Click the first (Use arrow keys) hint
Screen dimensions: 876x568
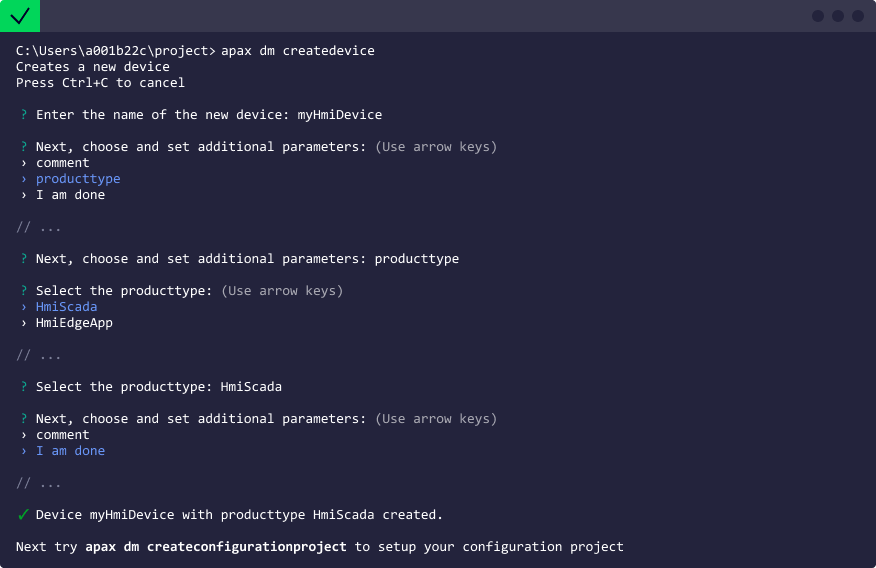(436, 147)
